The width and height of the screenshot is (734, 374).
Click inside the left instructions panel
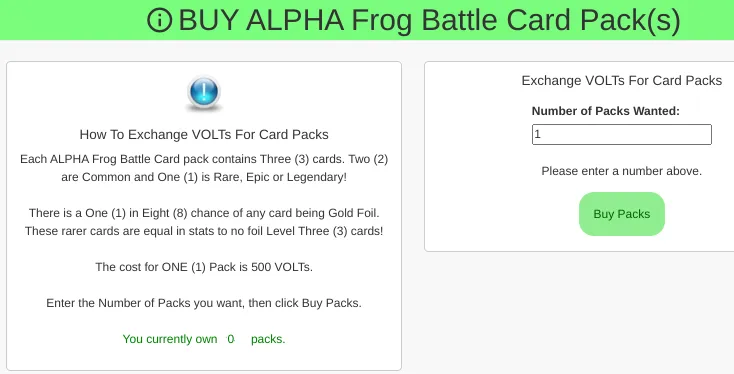(204, 216)
